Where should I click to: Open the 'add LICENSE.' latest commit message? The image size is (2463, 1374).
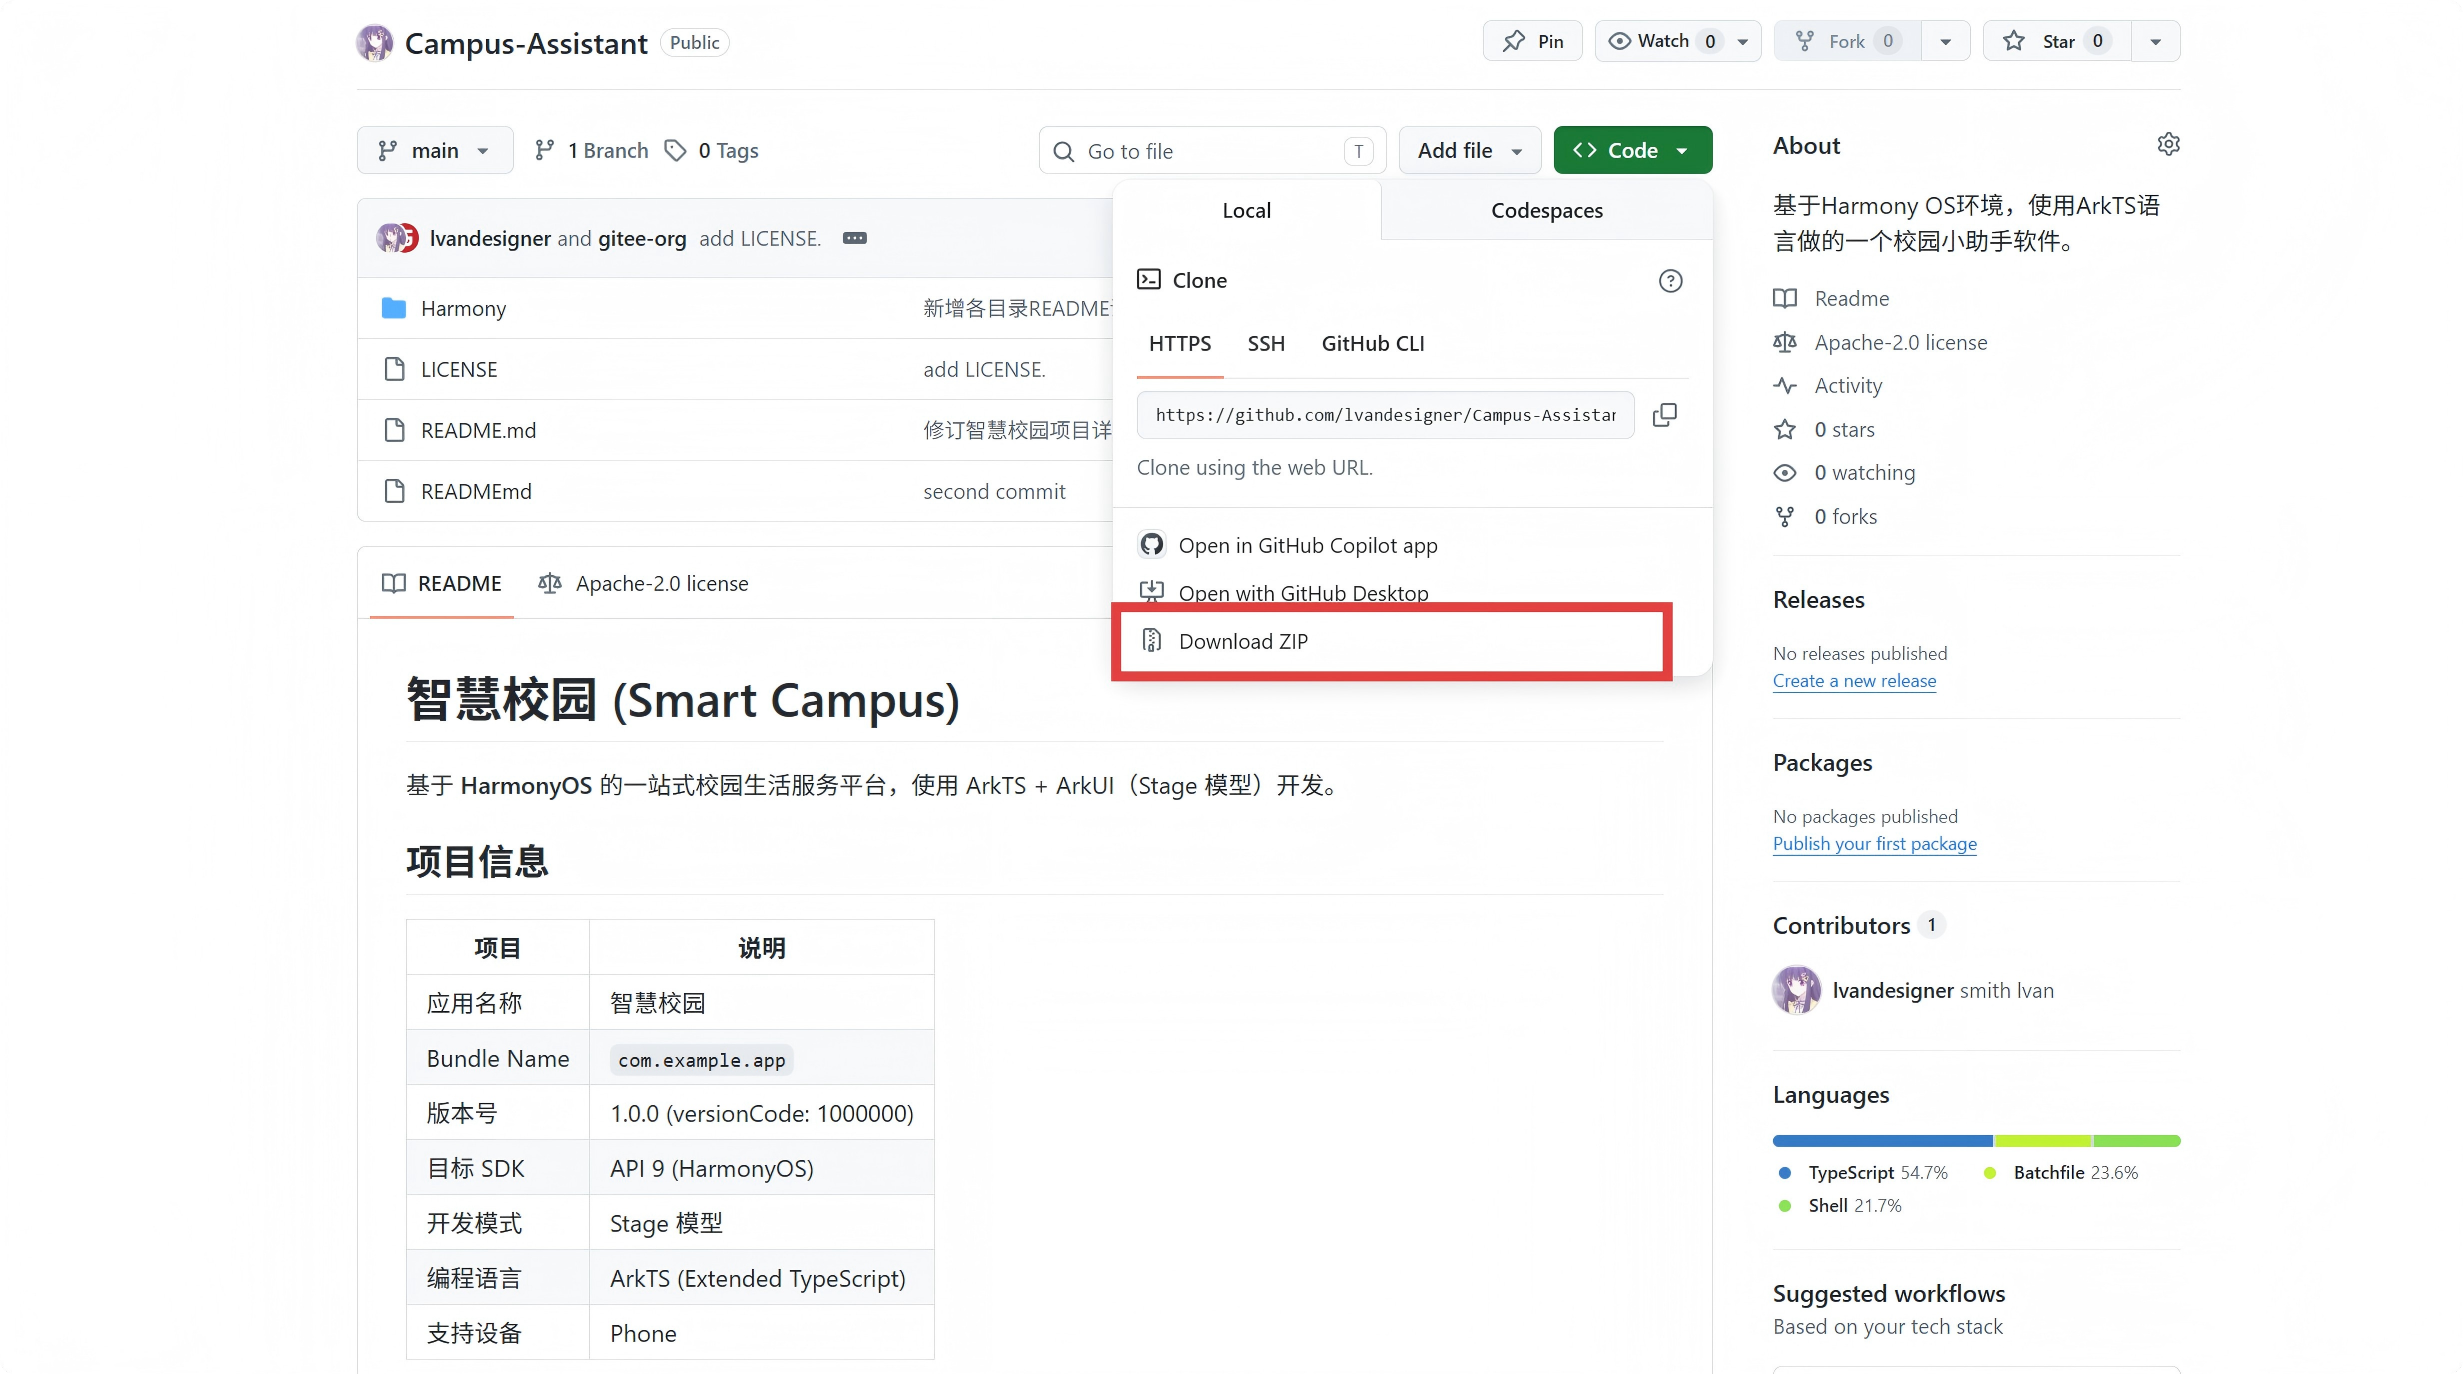coord(760,238)
